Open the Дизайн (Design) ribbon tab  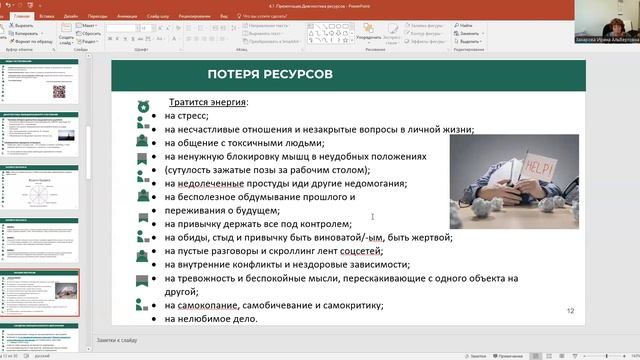[x=71, y=16]
